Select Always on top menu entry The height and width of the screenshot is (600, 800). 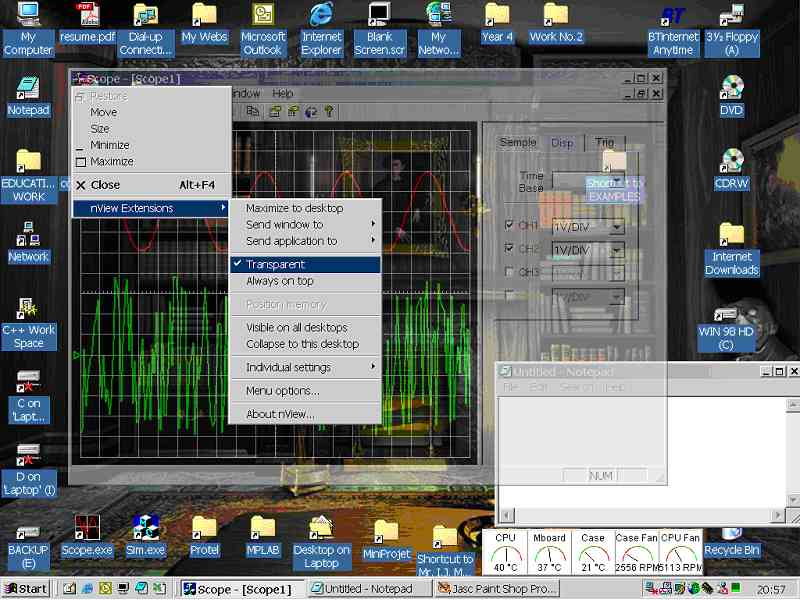280,281
